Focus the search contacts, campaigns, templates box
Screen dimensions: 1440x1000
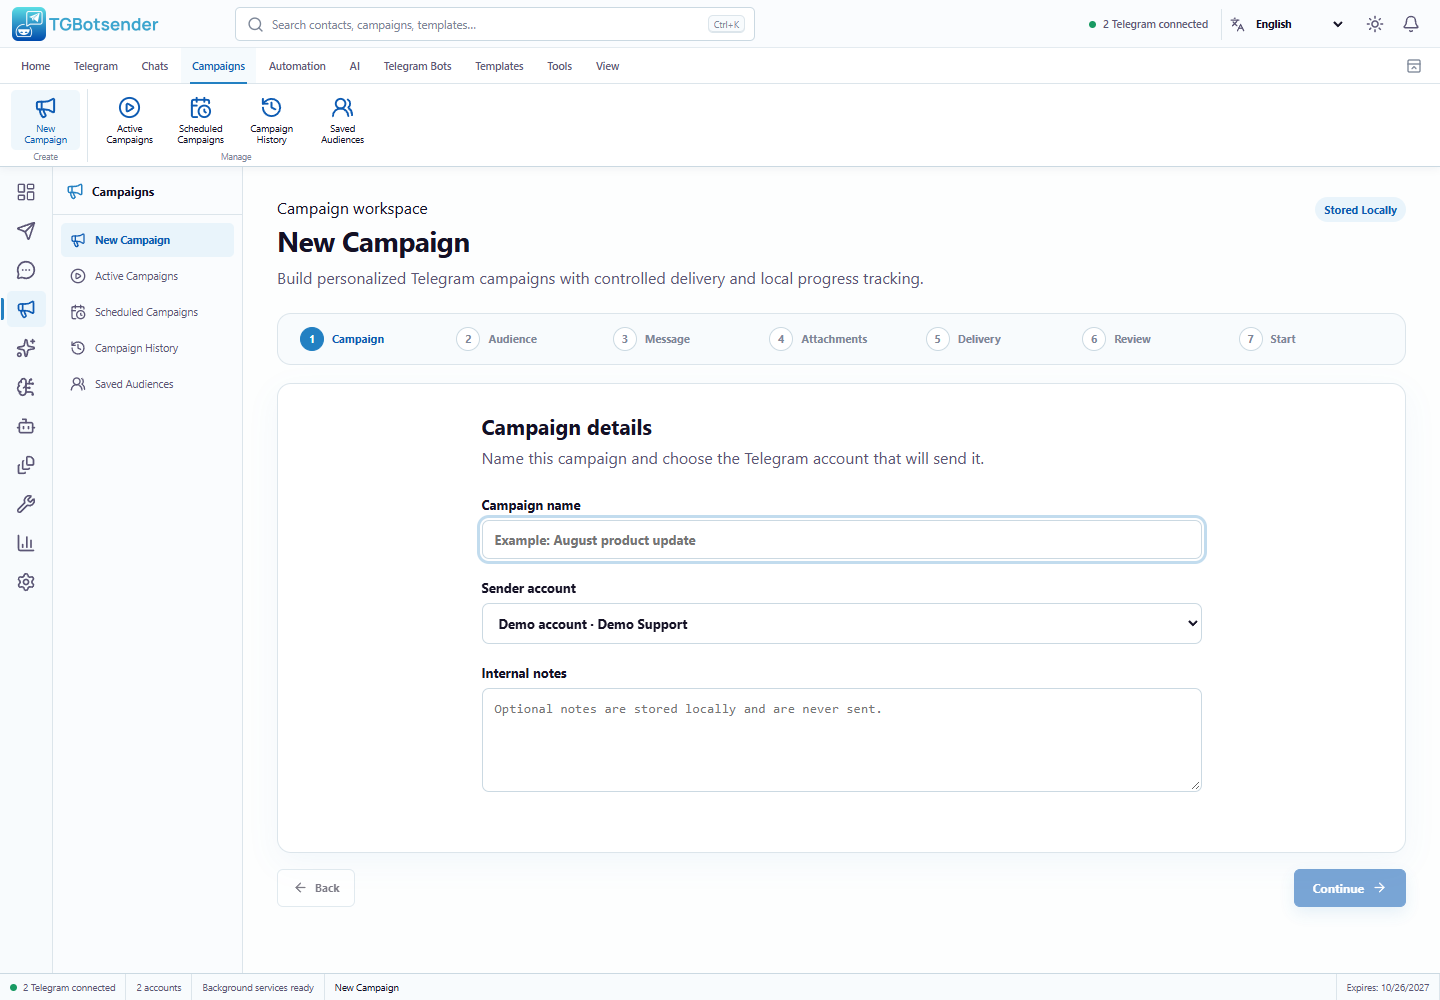click(x=495, y=24)
